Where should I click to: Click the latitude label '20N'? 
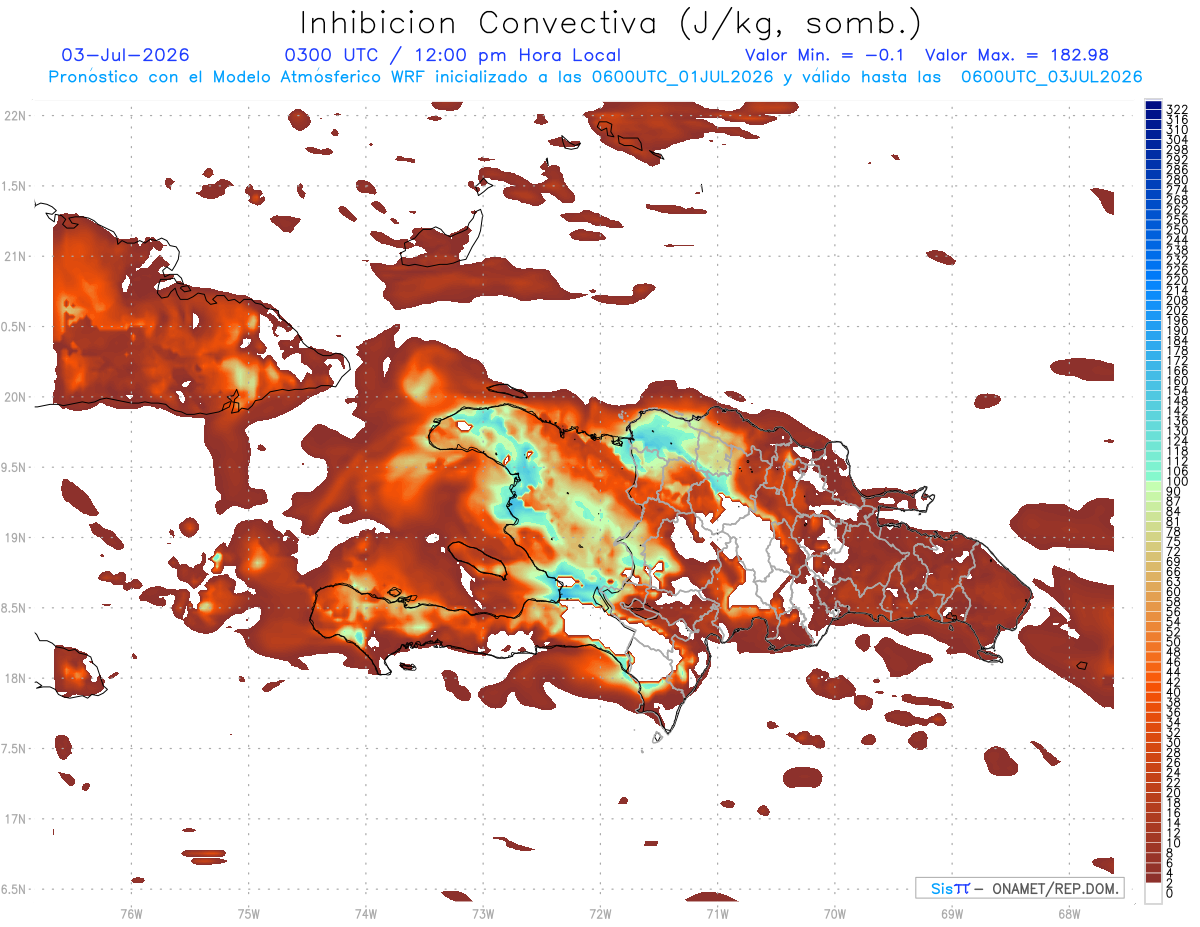(x=14, y=397)
